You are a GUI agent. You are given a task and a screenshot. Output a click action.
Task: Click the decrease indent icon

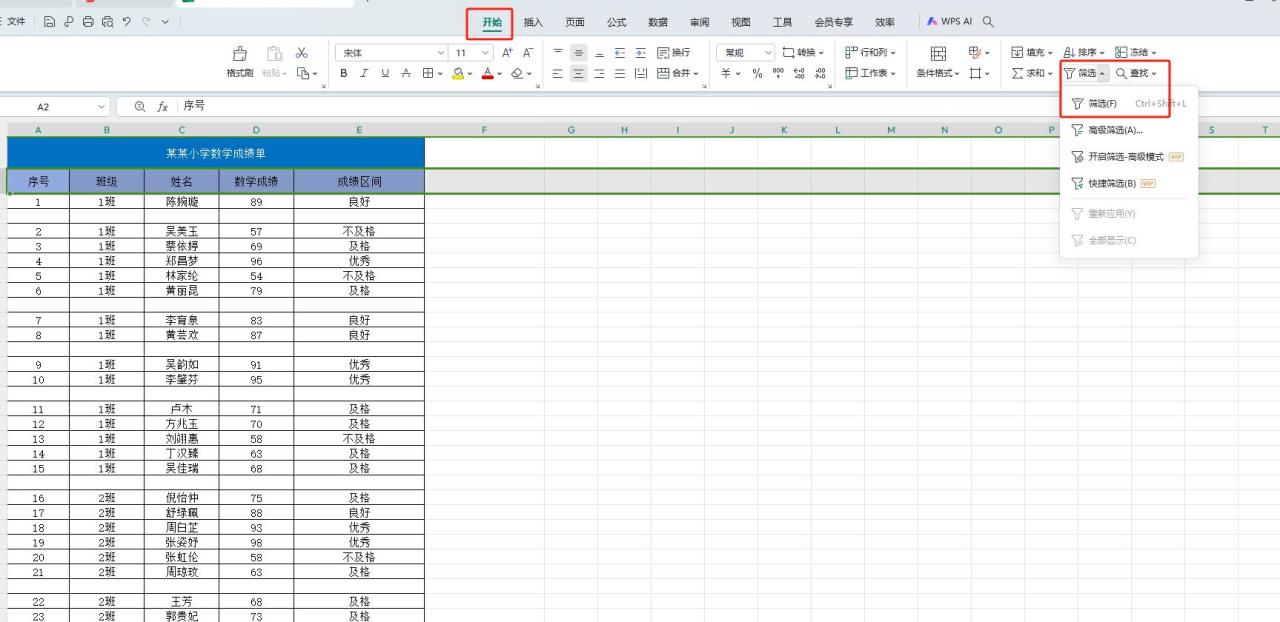point(620,53)
